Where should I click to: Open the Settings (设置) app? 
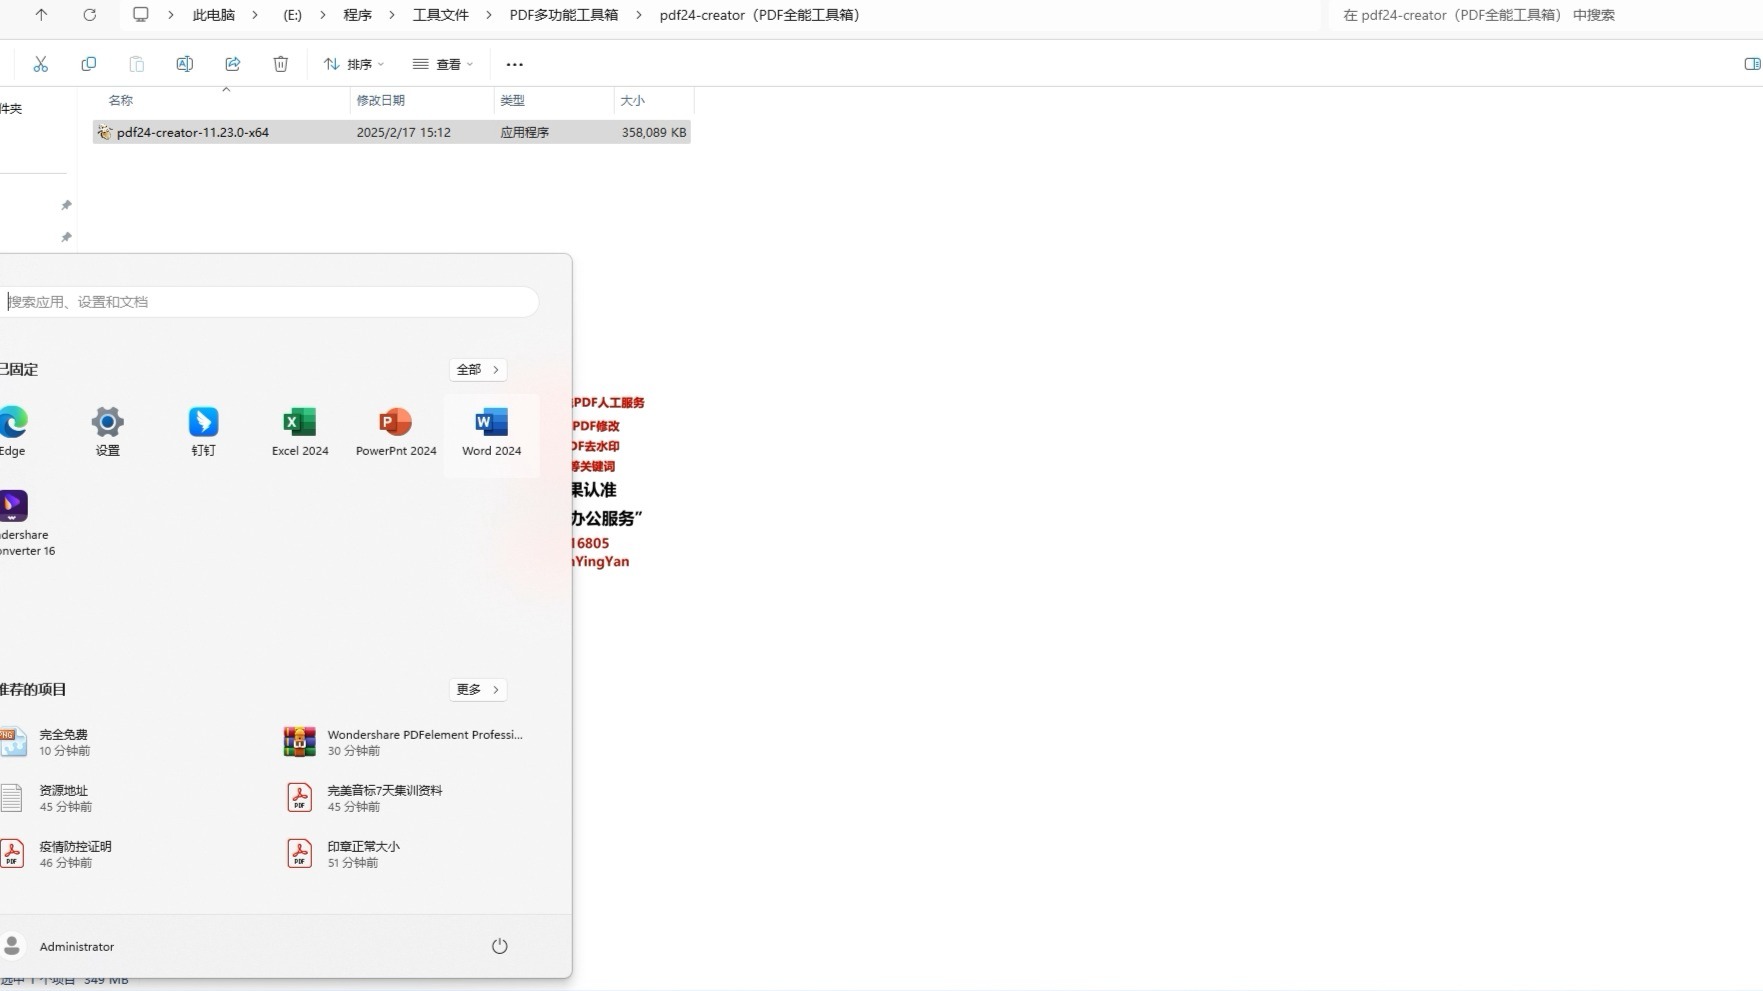point(106,430)
